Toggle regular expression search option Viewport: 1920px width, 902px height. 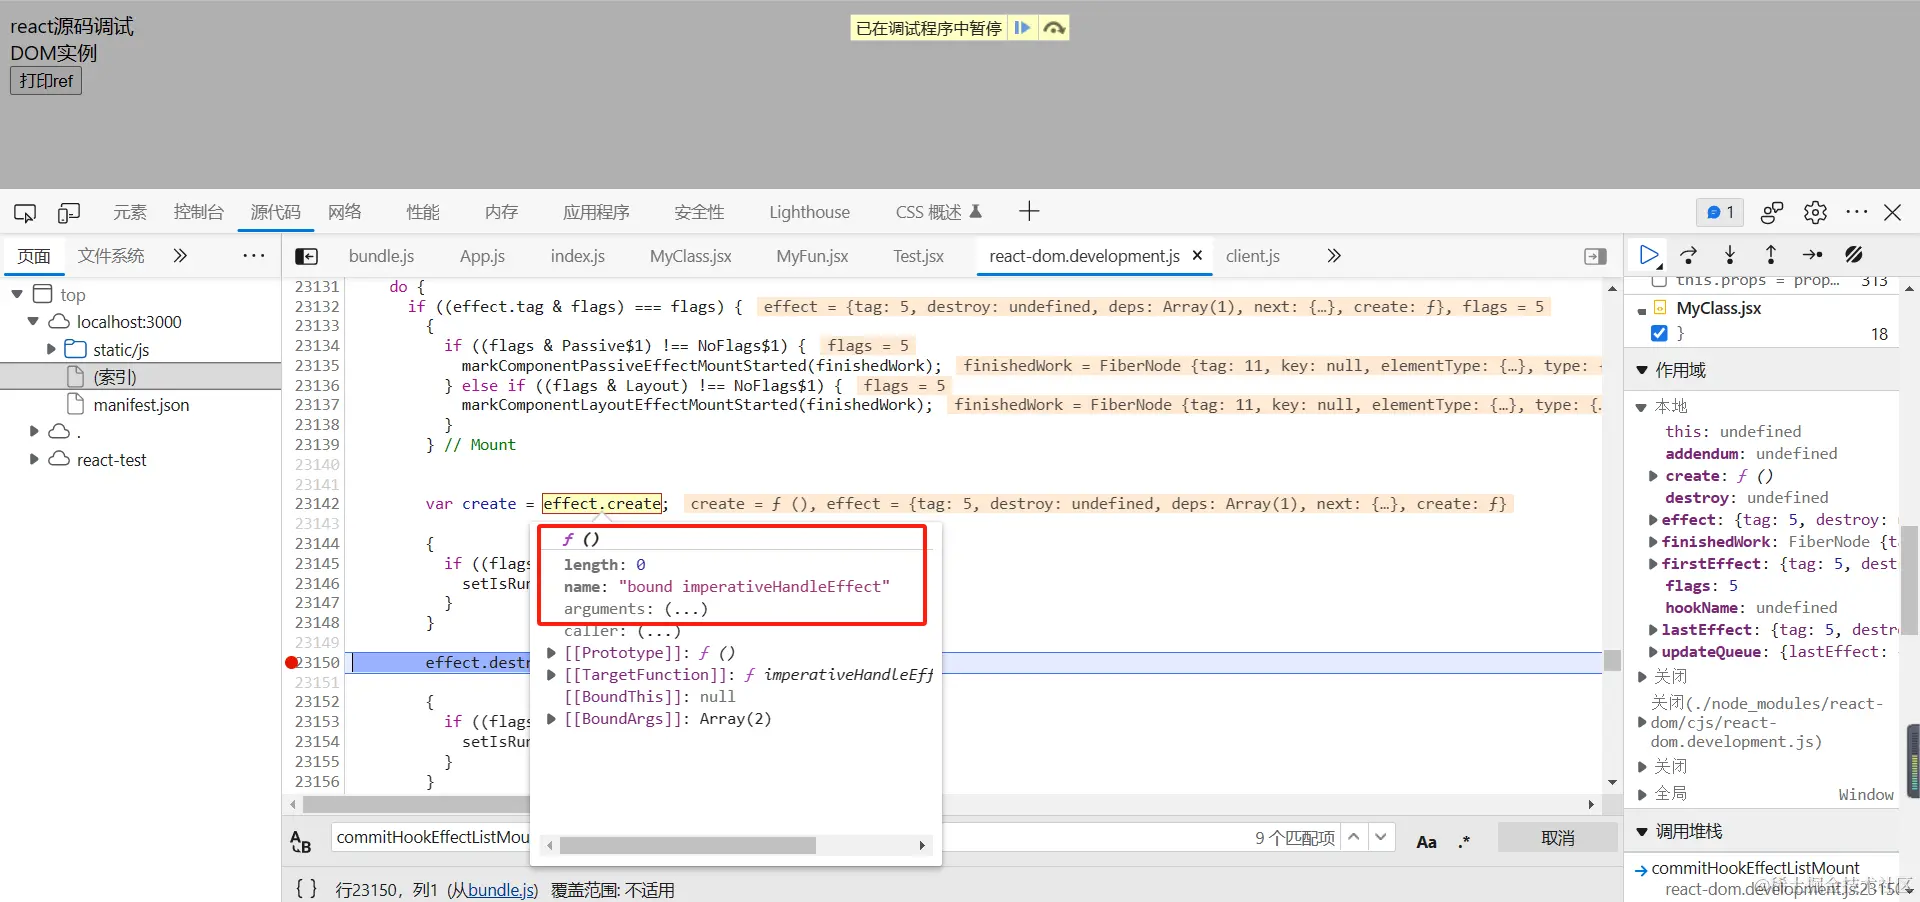[x=1464, y=841]
